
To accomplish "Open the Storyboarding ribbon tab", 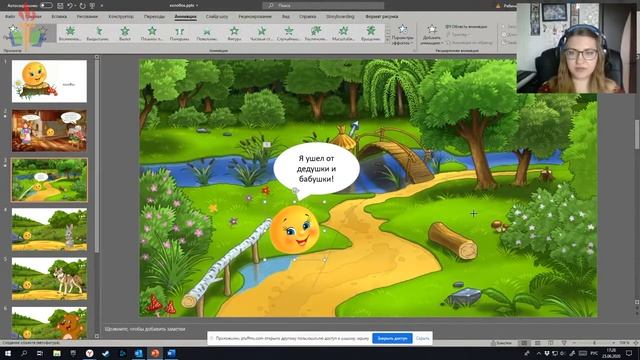I will tap(340, 17).
